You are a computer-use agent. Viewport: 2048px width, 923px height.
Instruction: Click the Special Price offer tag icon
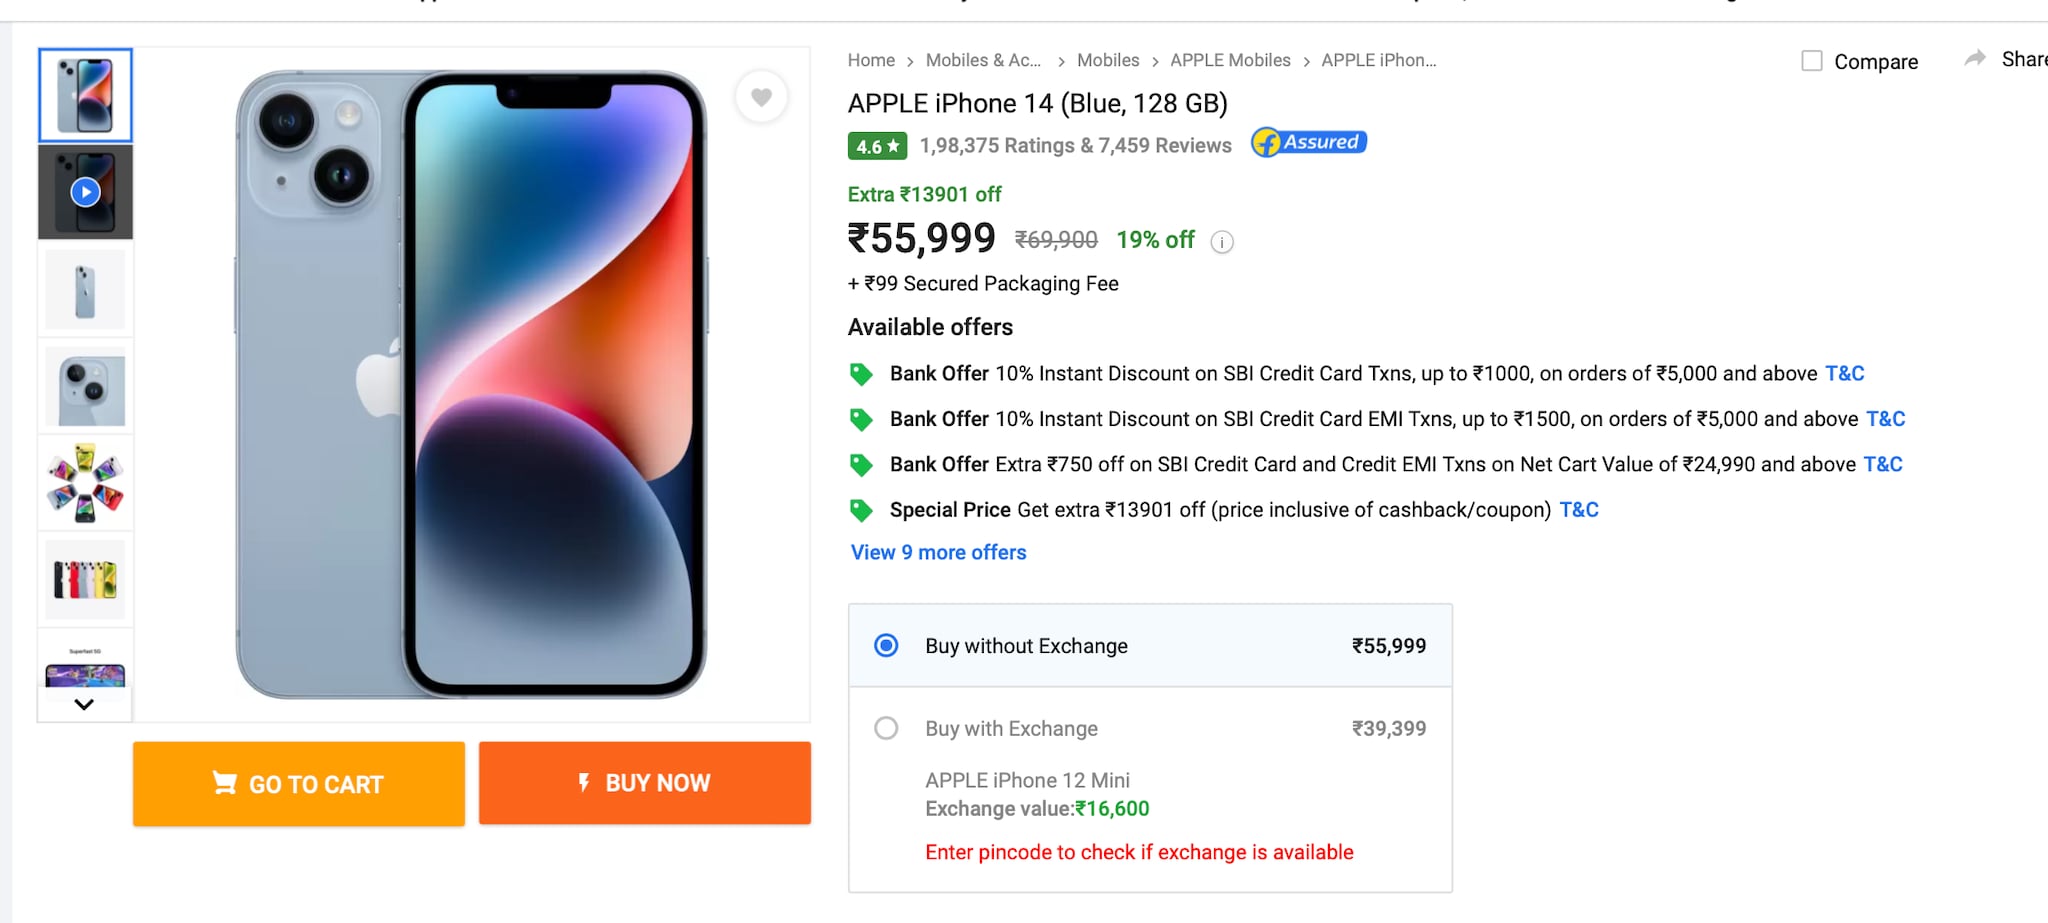(x=861, y=511)
